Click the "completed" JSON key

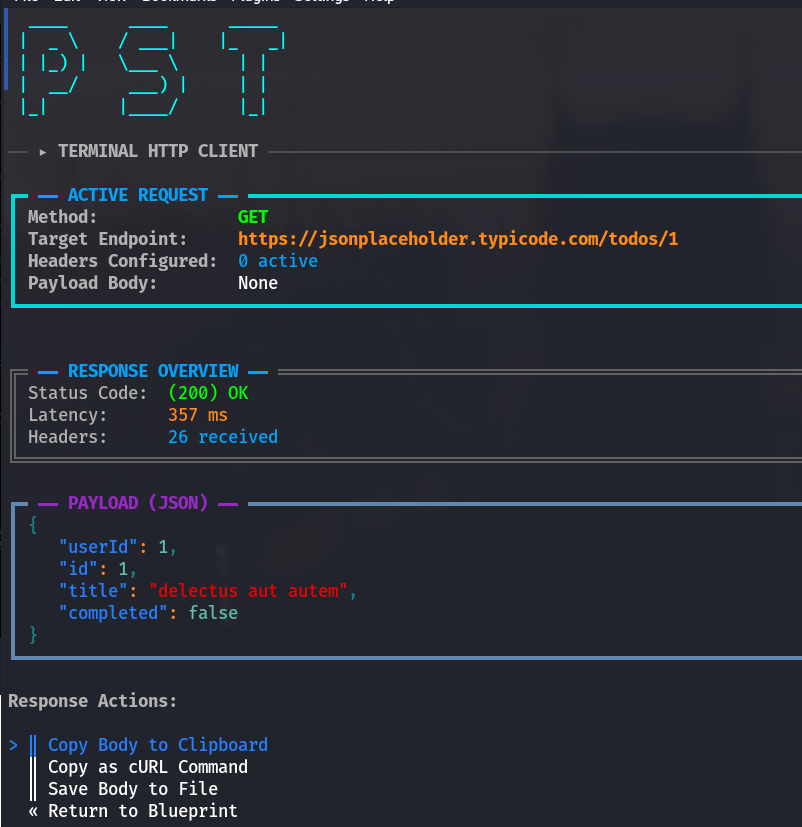[113, 613]
